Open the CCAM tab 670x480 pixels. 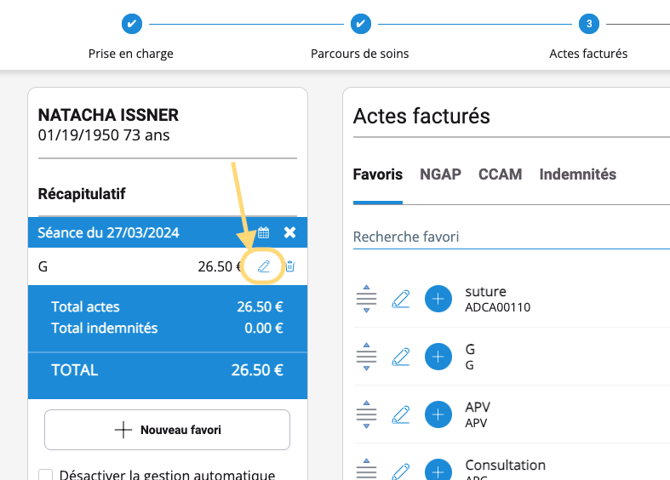tap(500, 174)
